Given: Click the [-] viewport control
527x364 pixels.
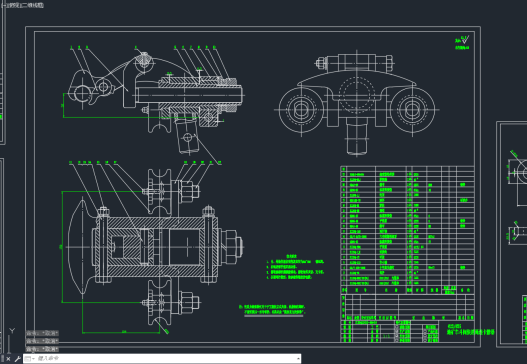Looking at the screenshot, I should tap(3, 5).
